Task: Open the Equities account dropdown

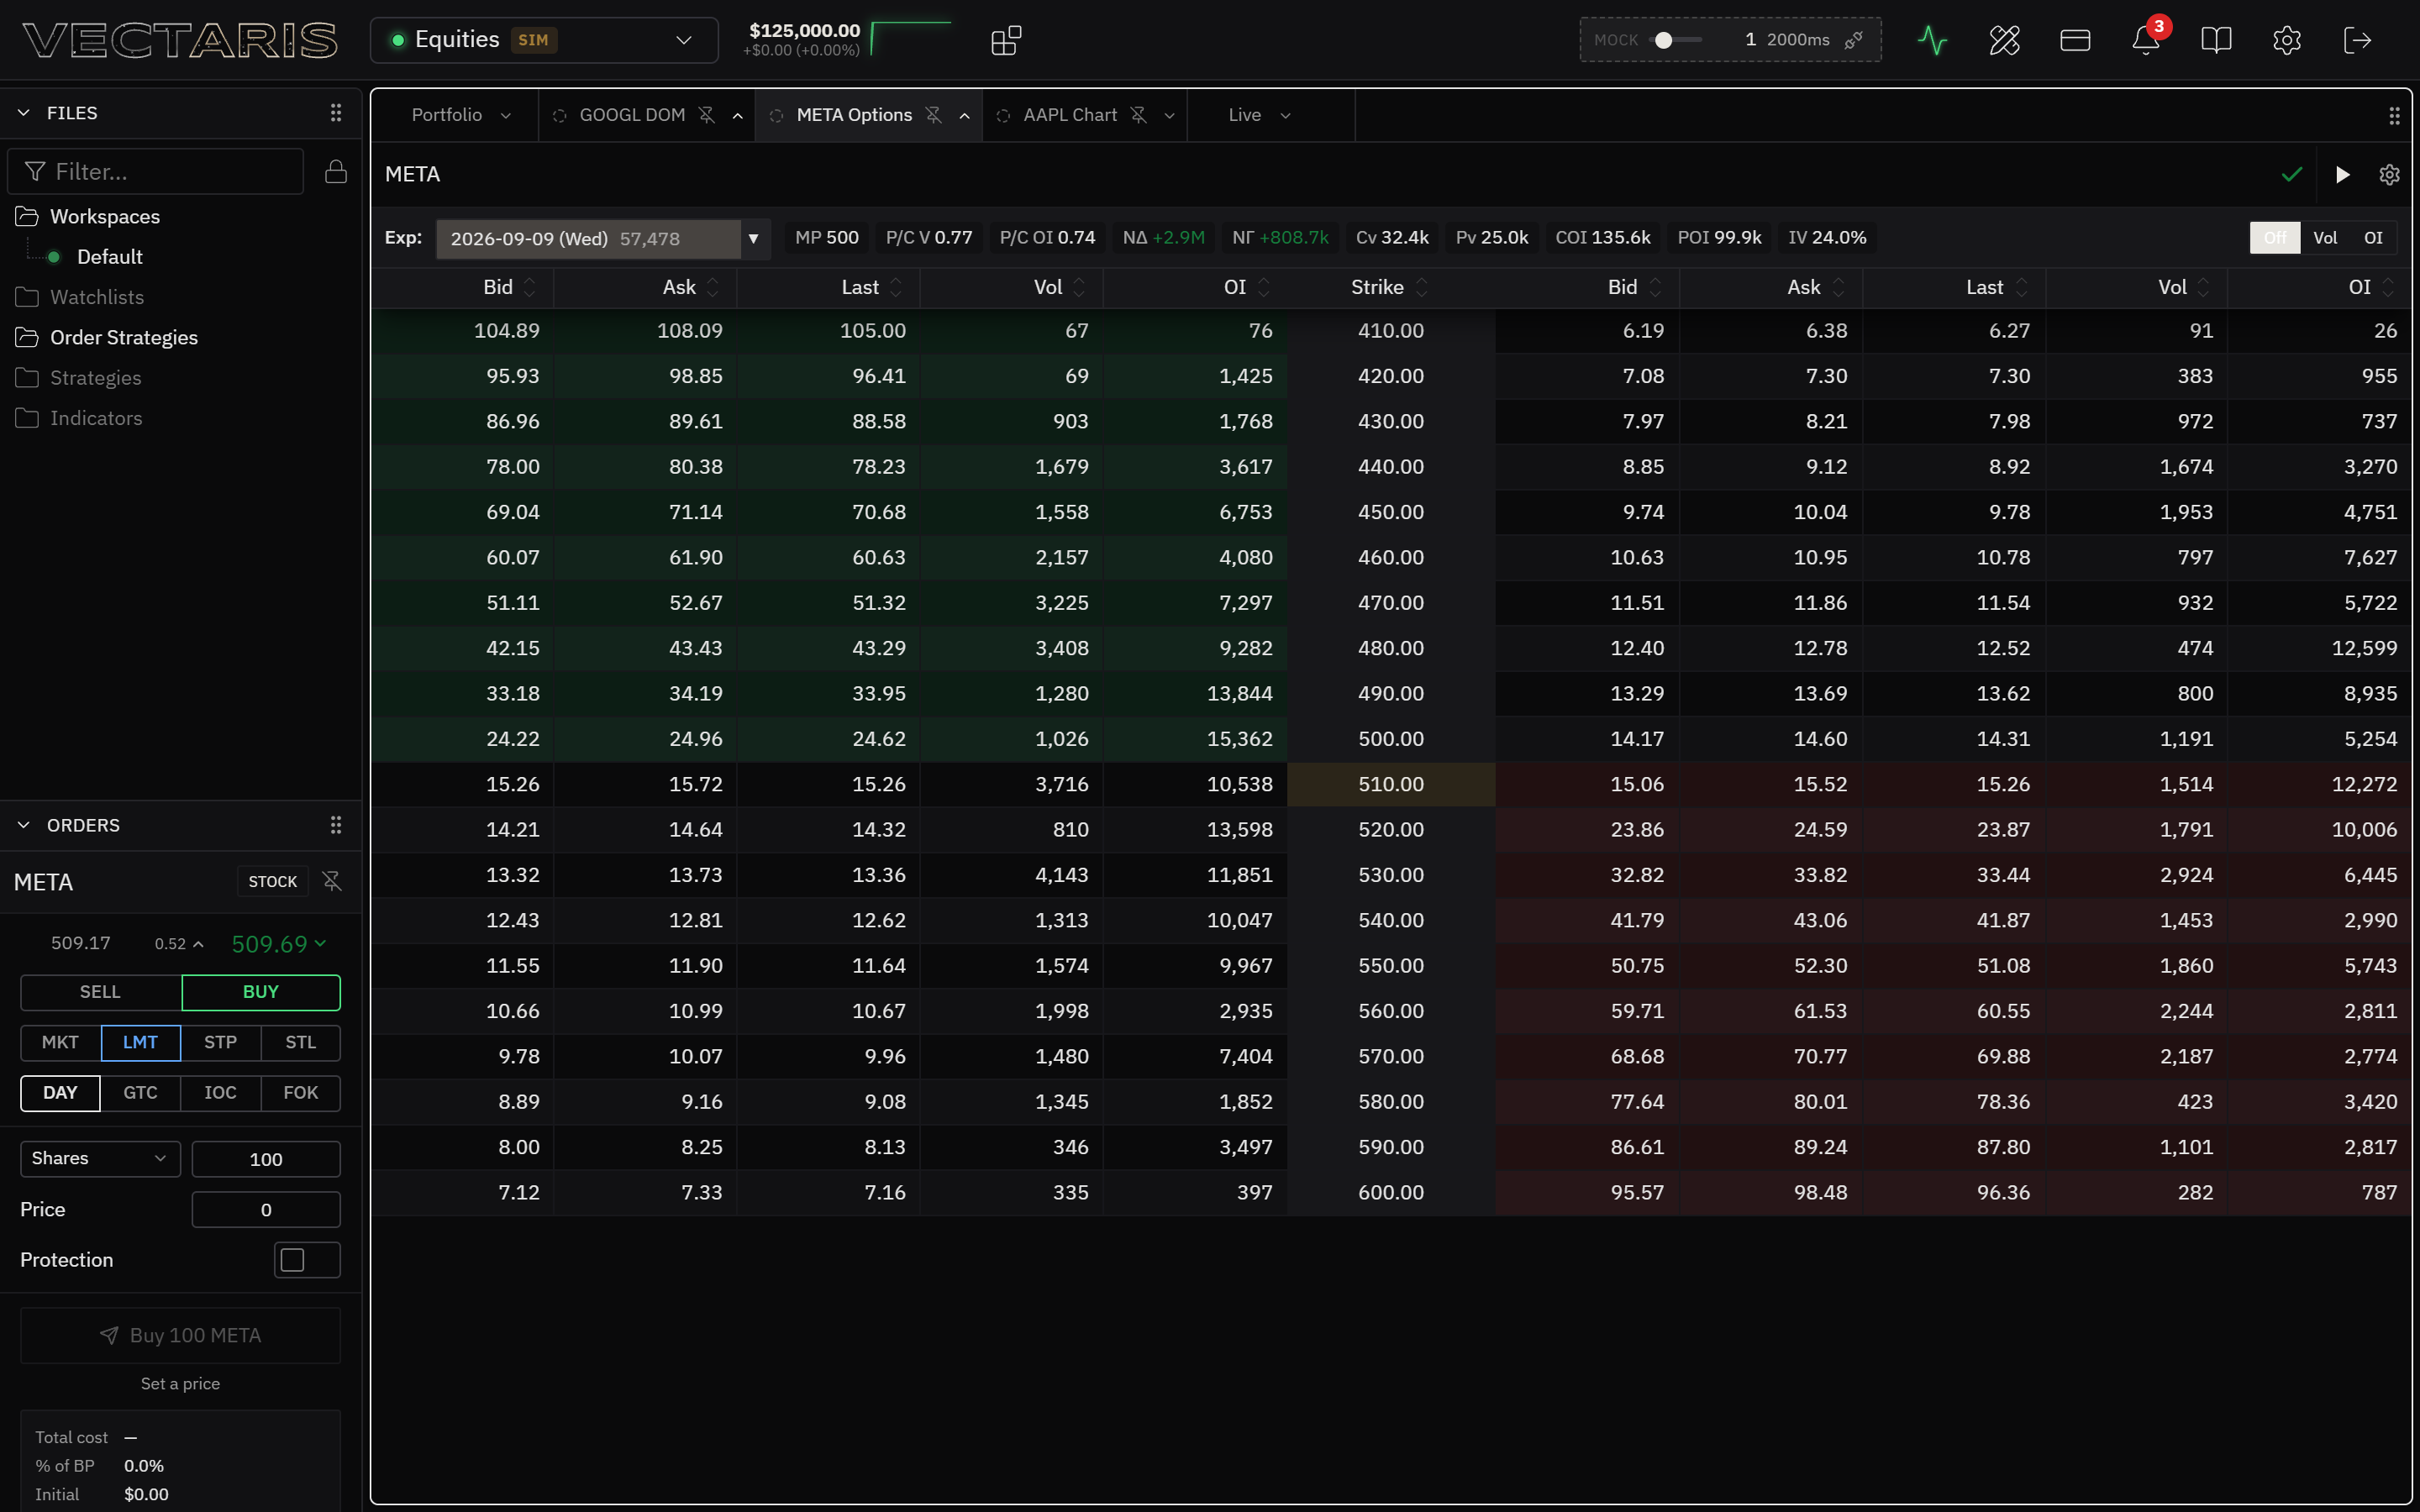Action: point(544,40)
